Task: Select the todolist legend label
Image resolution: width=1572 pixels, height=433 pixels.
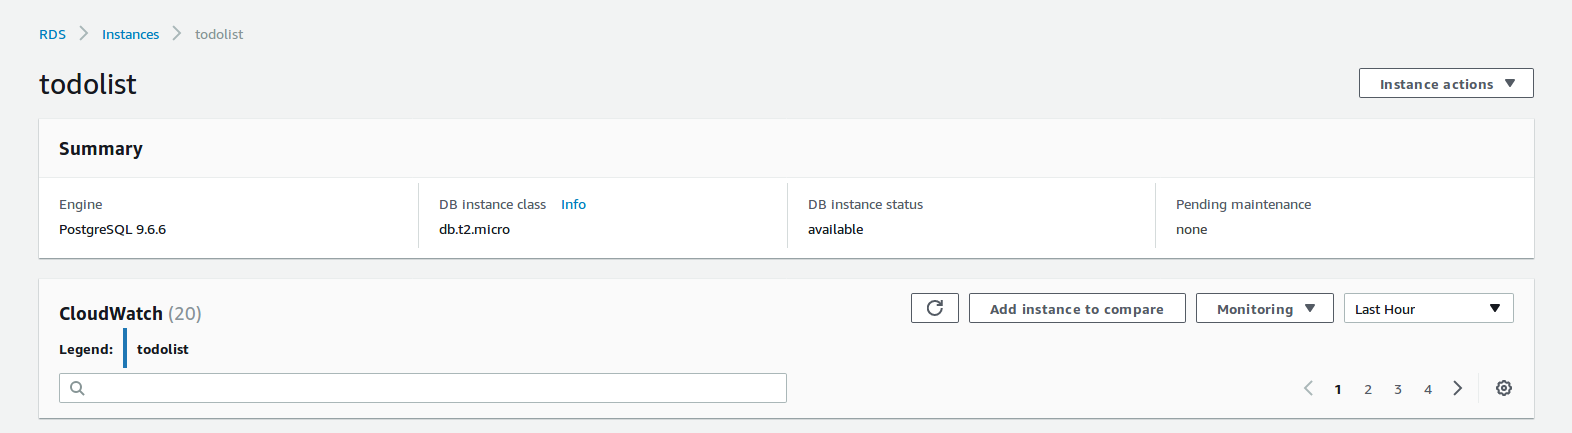Action: click(162, 349)
